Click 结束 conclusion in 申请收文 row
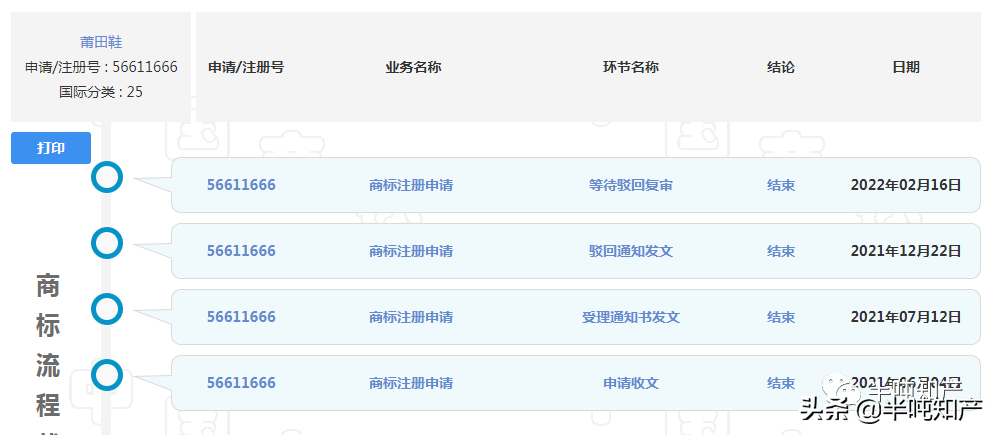This screenshot has height=435, width=996. pos(781,384)
